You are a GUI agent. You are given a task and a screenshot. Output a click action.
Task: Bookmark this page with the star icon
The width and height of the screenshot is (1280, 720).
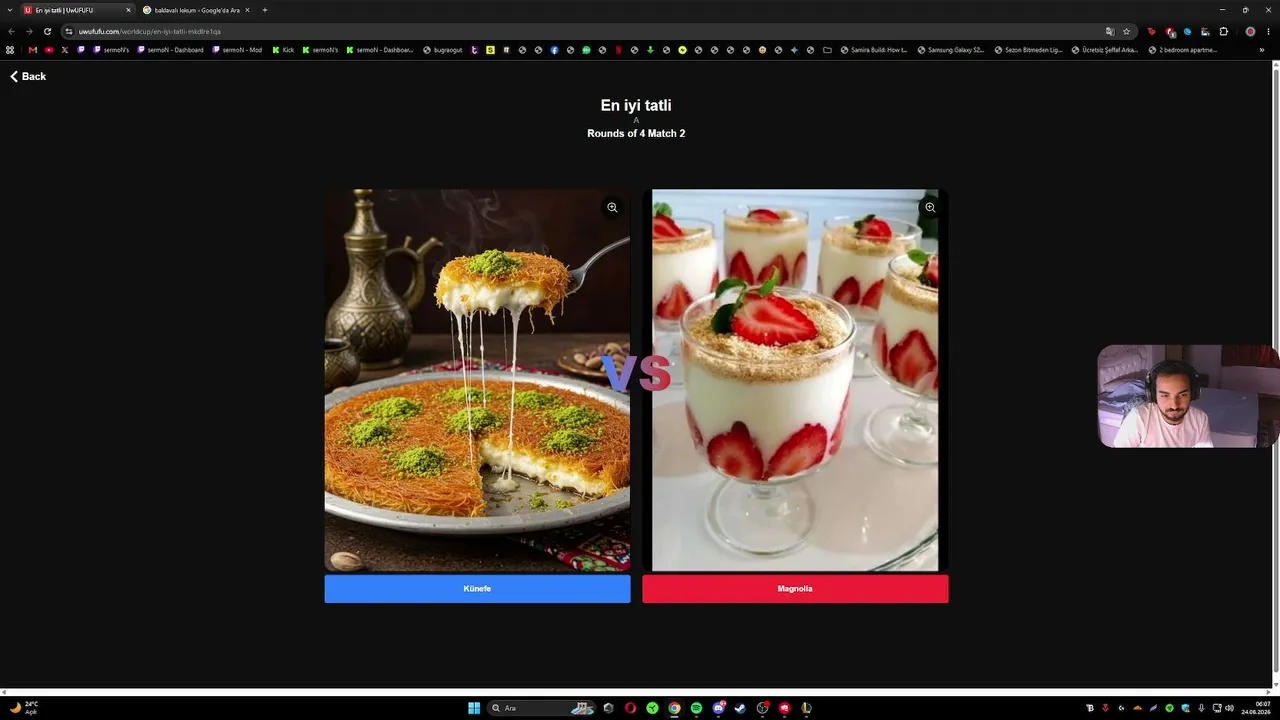coord(1126,31)
